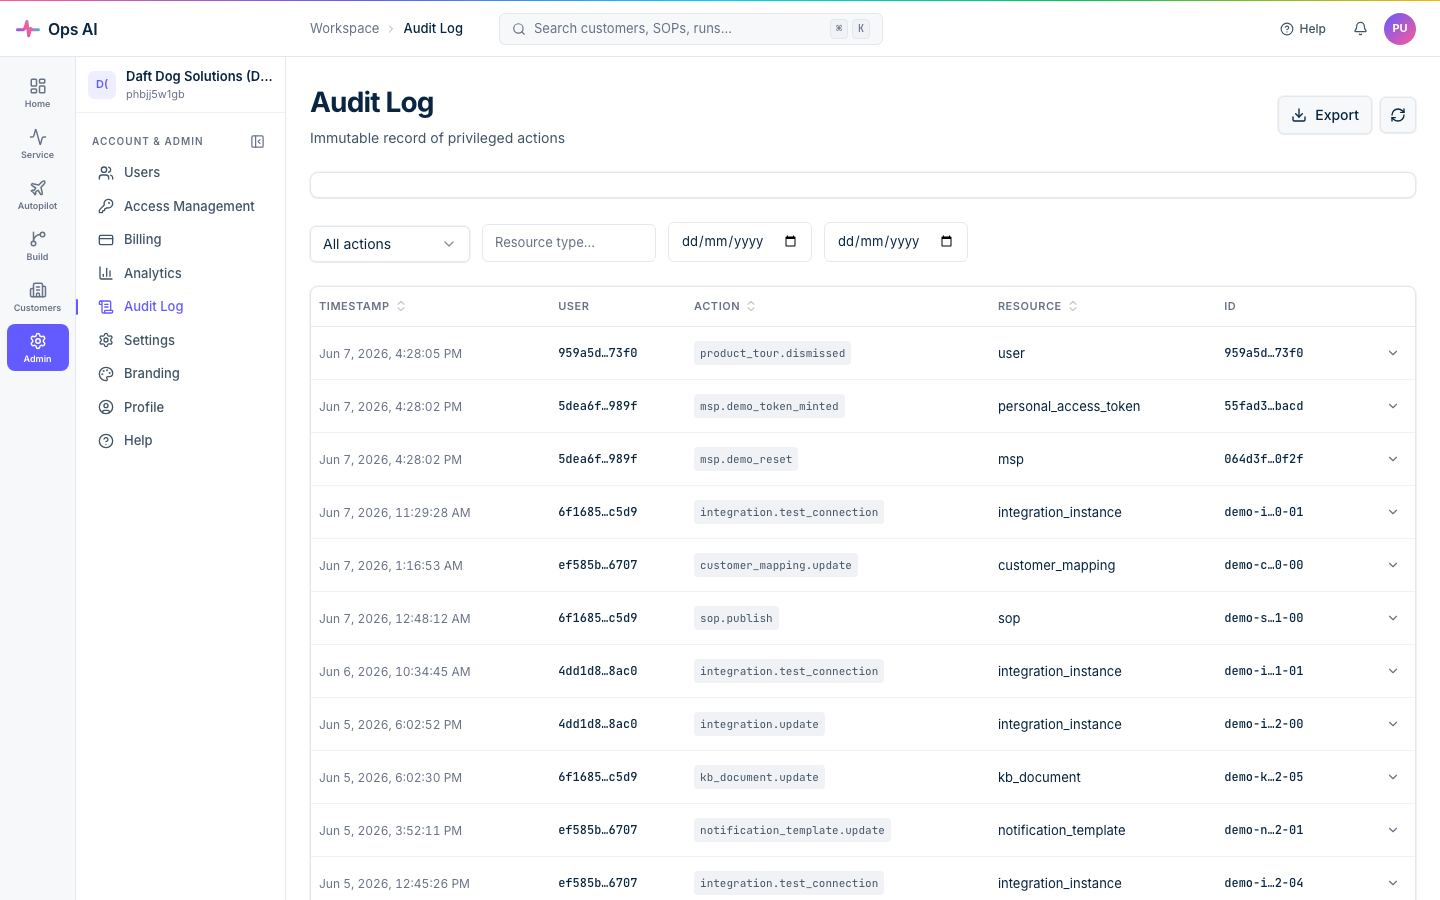Sort by the Timestamp column arrows
Image resolution: width=1440 pixels, height=900 pixels.
[x=401, y=306]
